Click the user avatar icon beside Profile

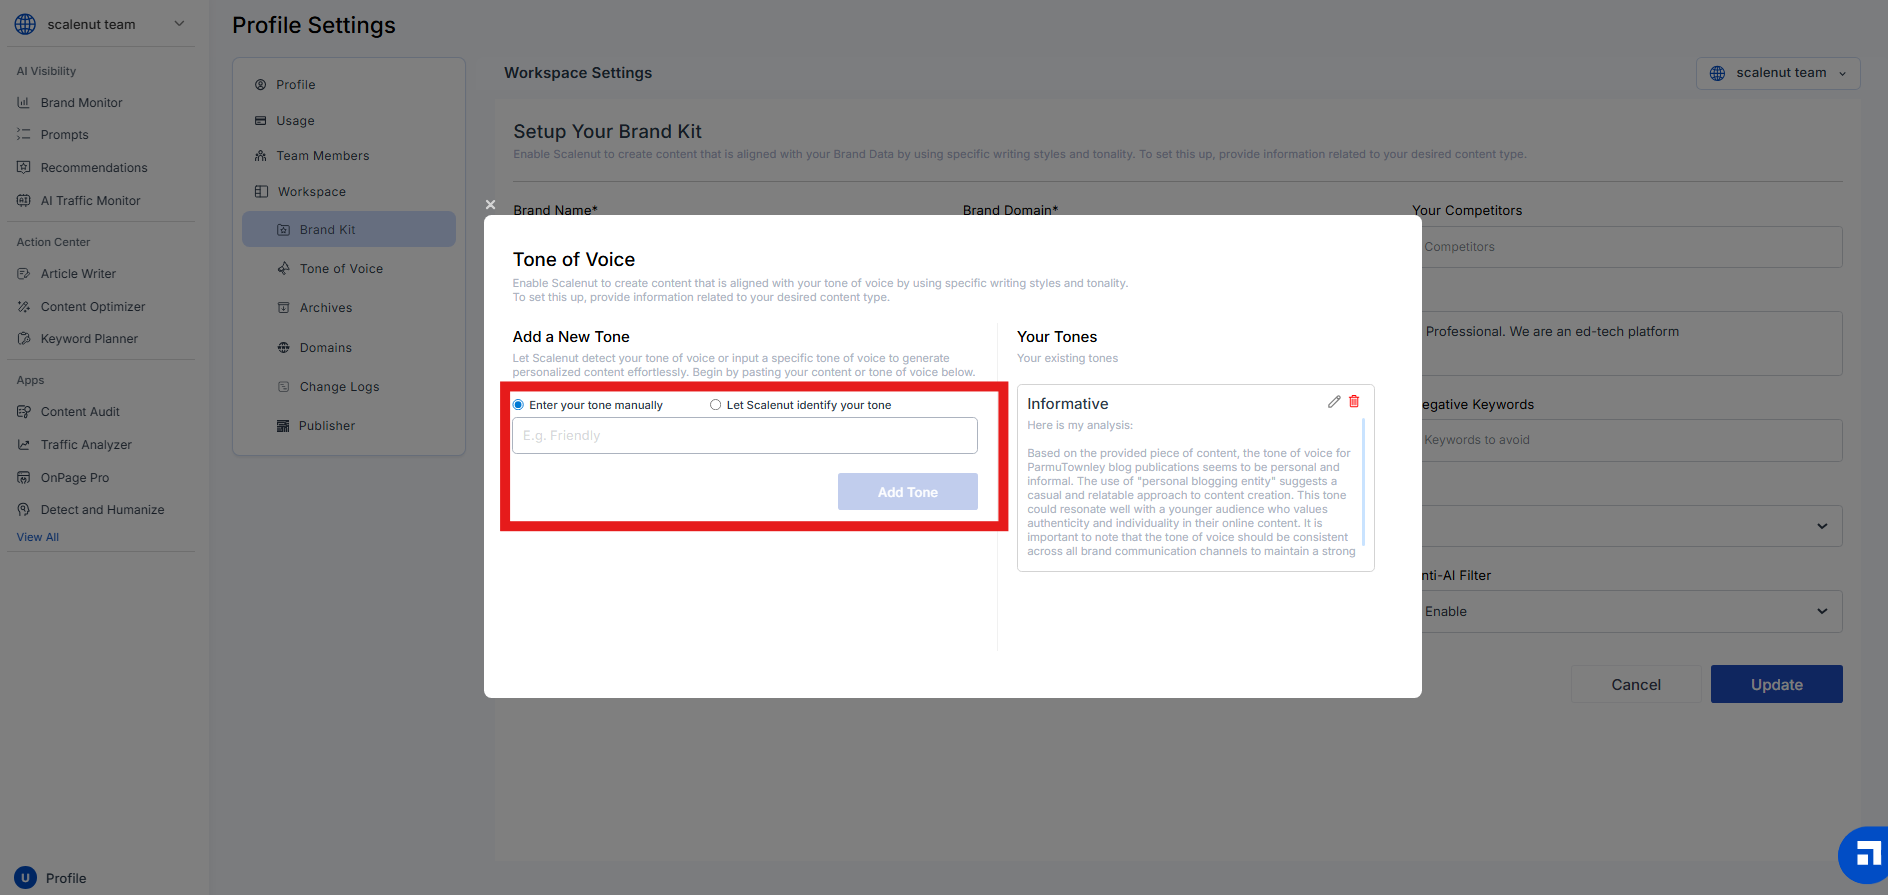click(26, 878)
